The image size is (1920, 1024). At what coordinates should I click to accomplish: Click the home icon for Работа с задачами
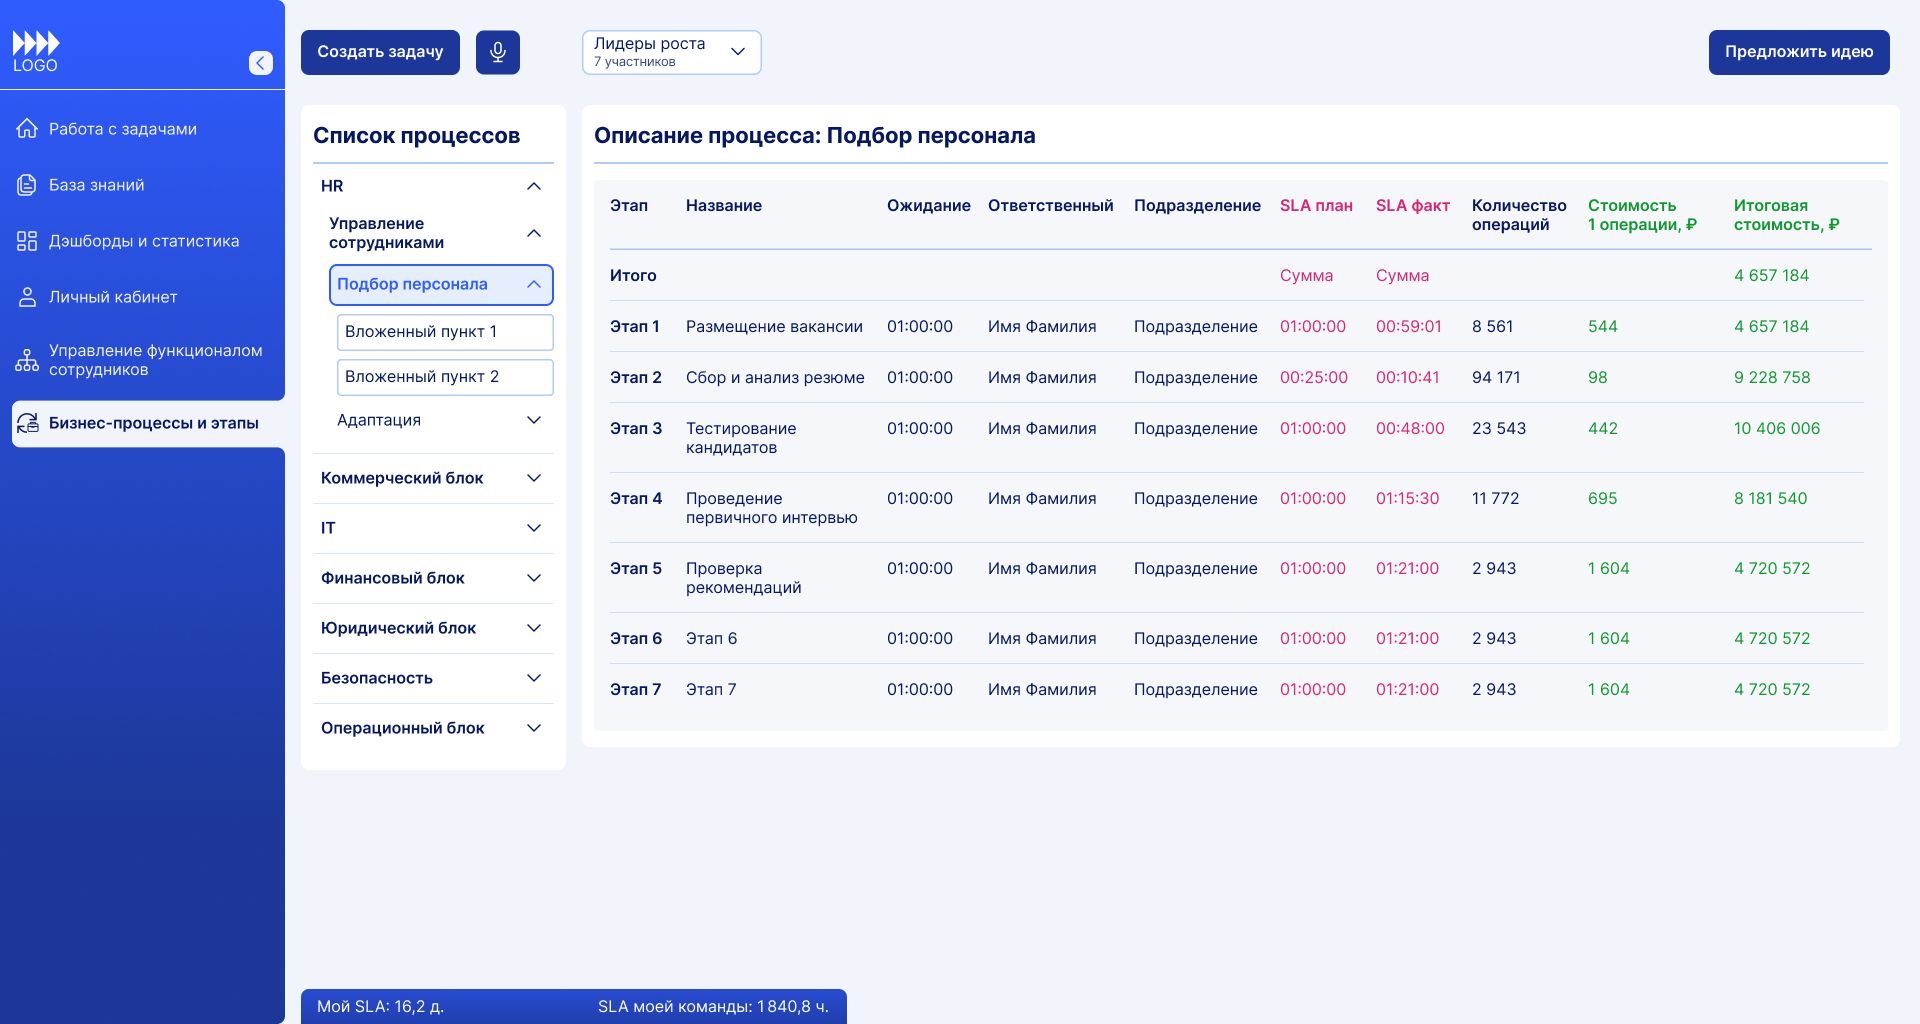pyautogui.click(x=27, y=129)
